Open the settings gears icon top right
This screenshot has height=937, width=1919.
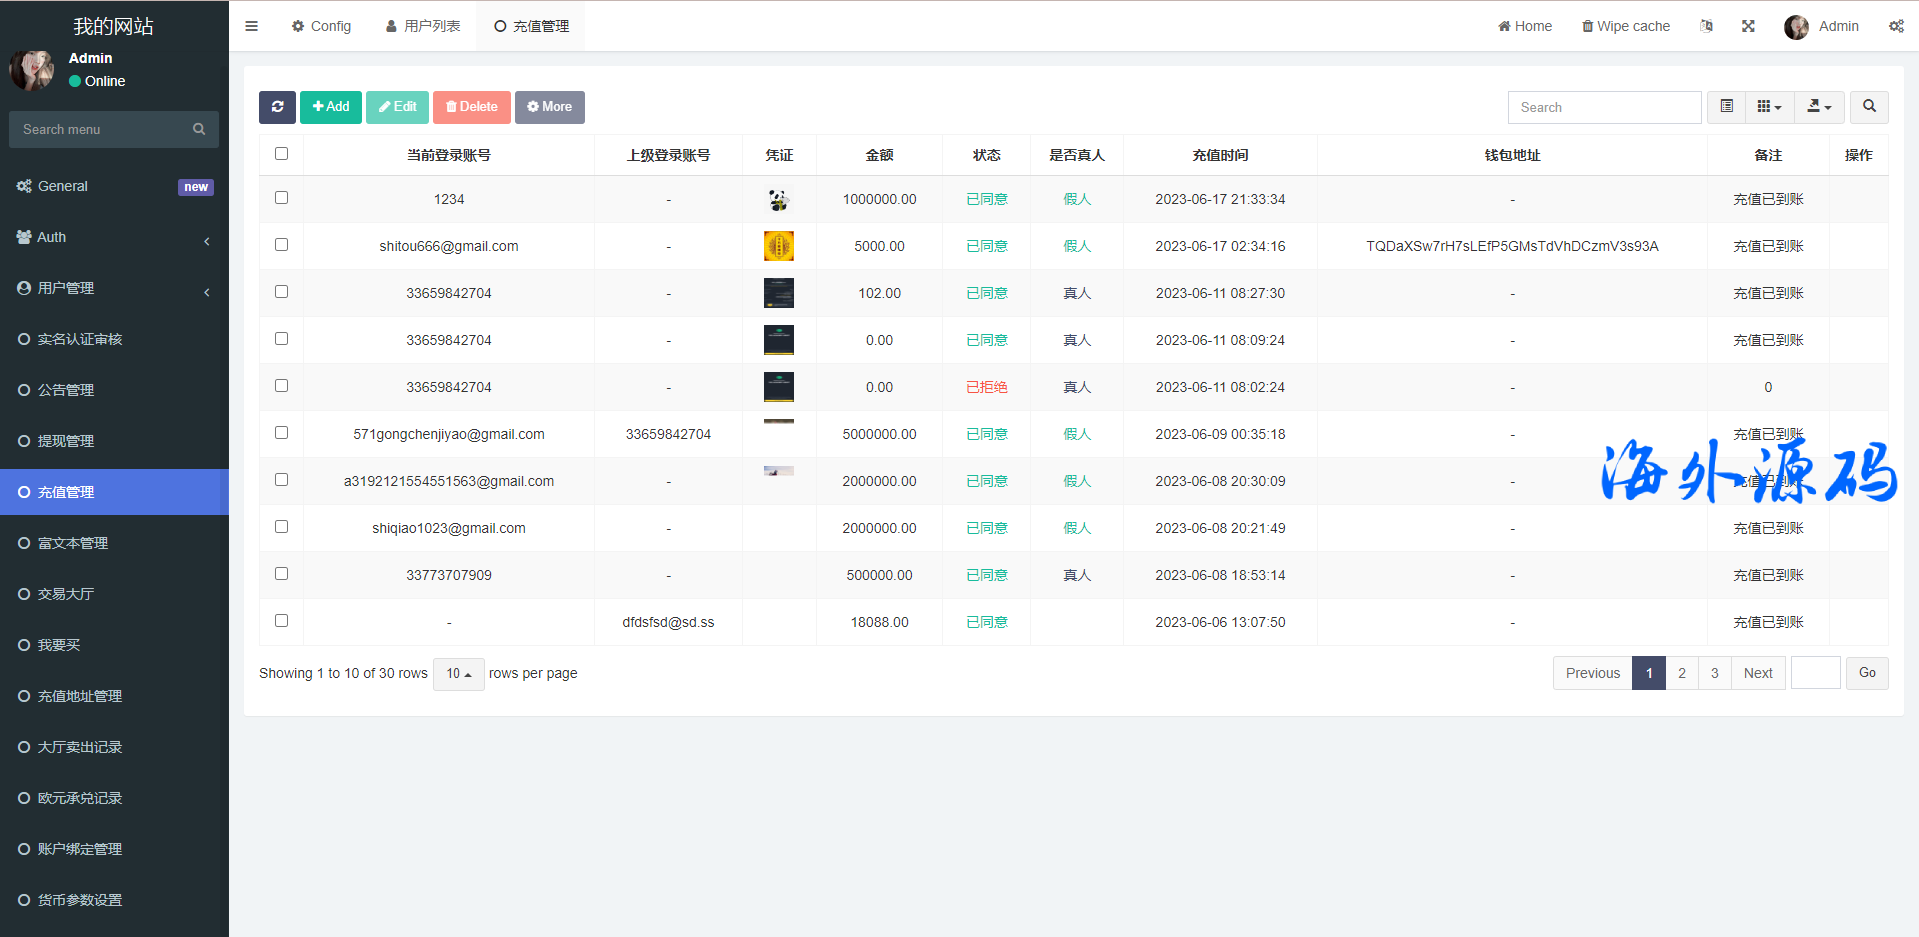[x=1896, y=26]
